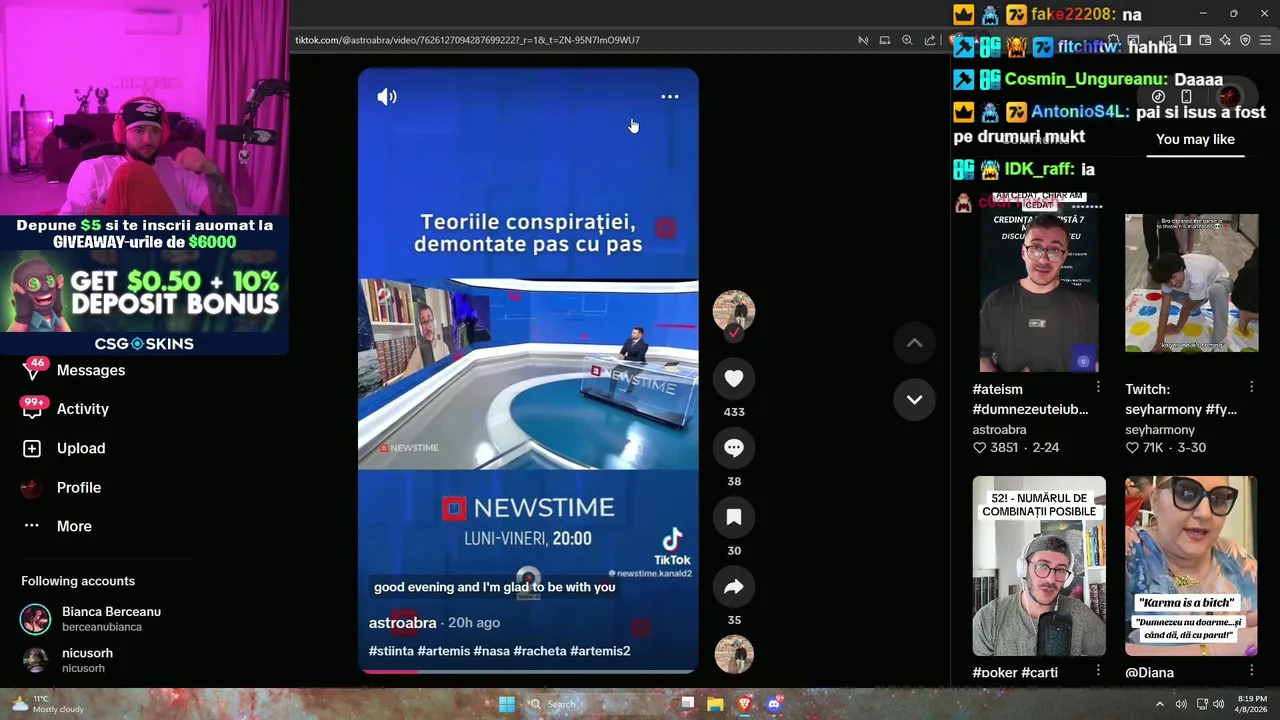The width and height of the screenshot is (1280, 720).
Task: Open the clock showing 8:19 PM
Action: tap(1252, 704)
